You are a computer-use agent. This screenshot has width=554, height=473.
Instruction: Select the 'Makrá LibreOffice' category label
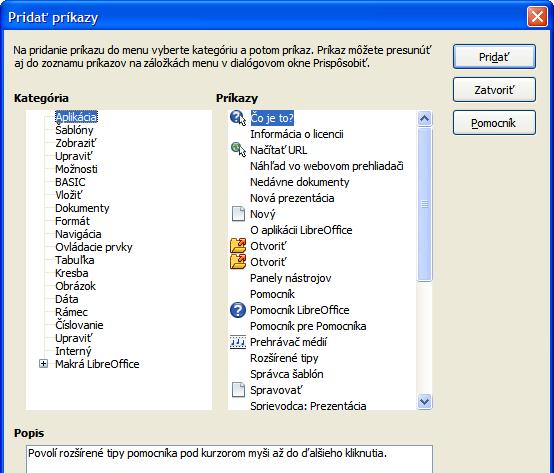tap(98, 364)
